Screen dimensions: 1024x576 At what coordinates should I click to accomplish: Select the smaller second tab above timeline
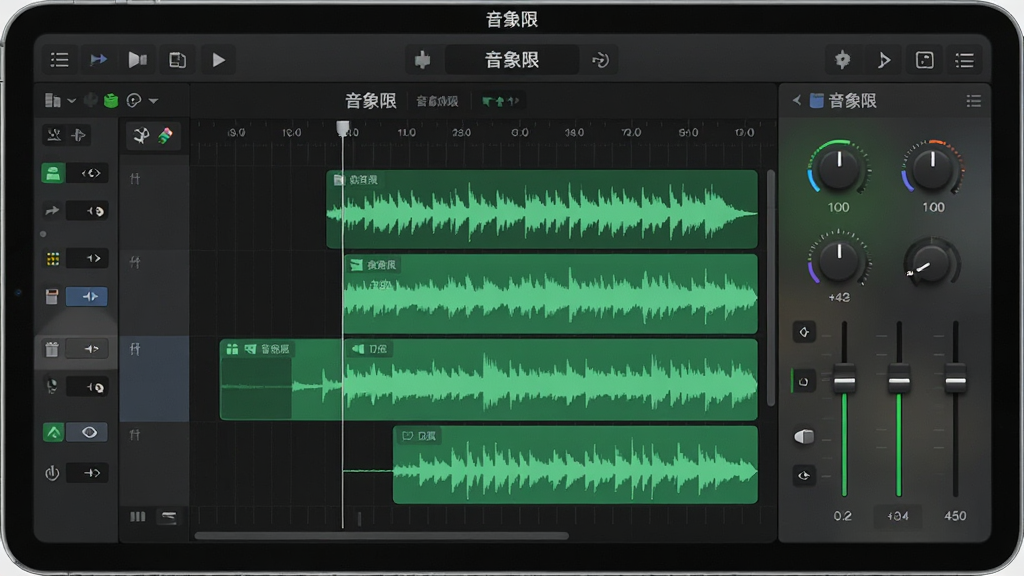click(x=437, y=101)
